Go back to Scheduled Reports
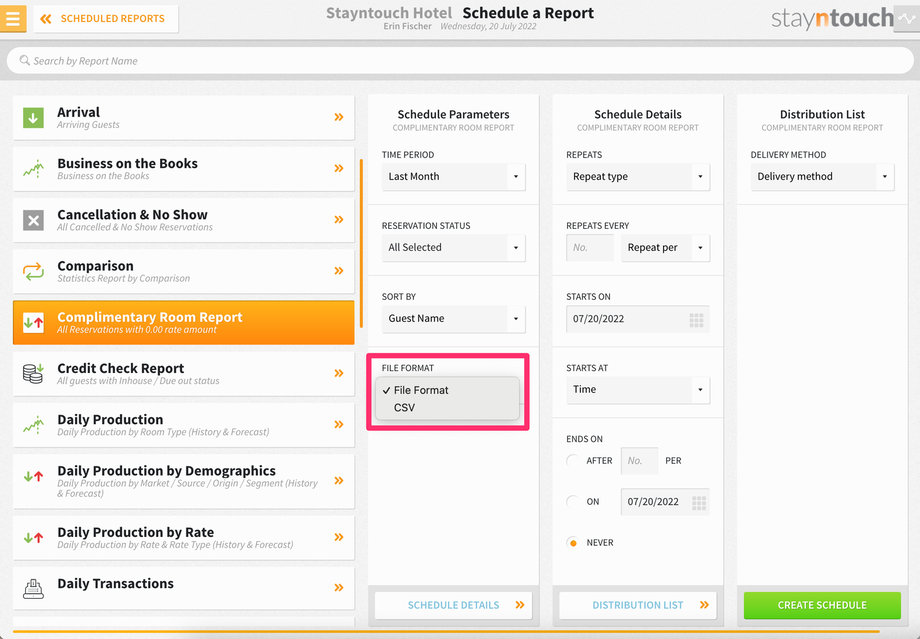 click(106, 19)
